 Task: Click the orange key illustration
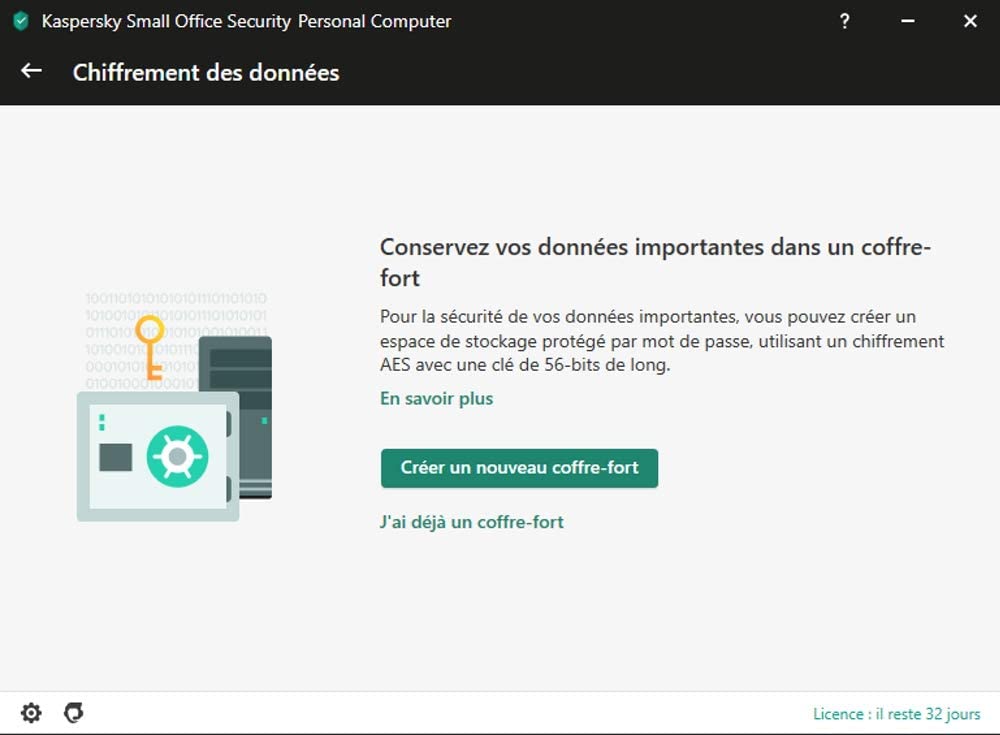(151, 346)
